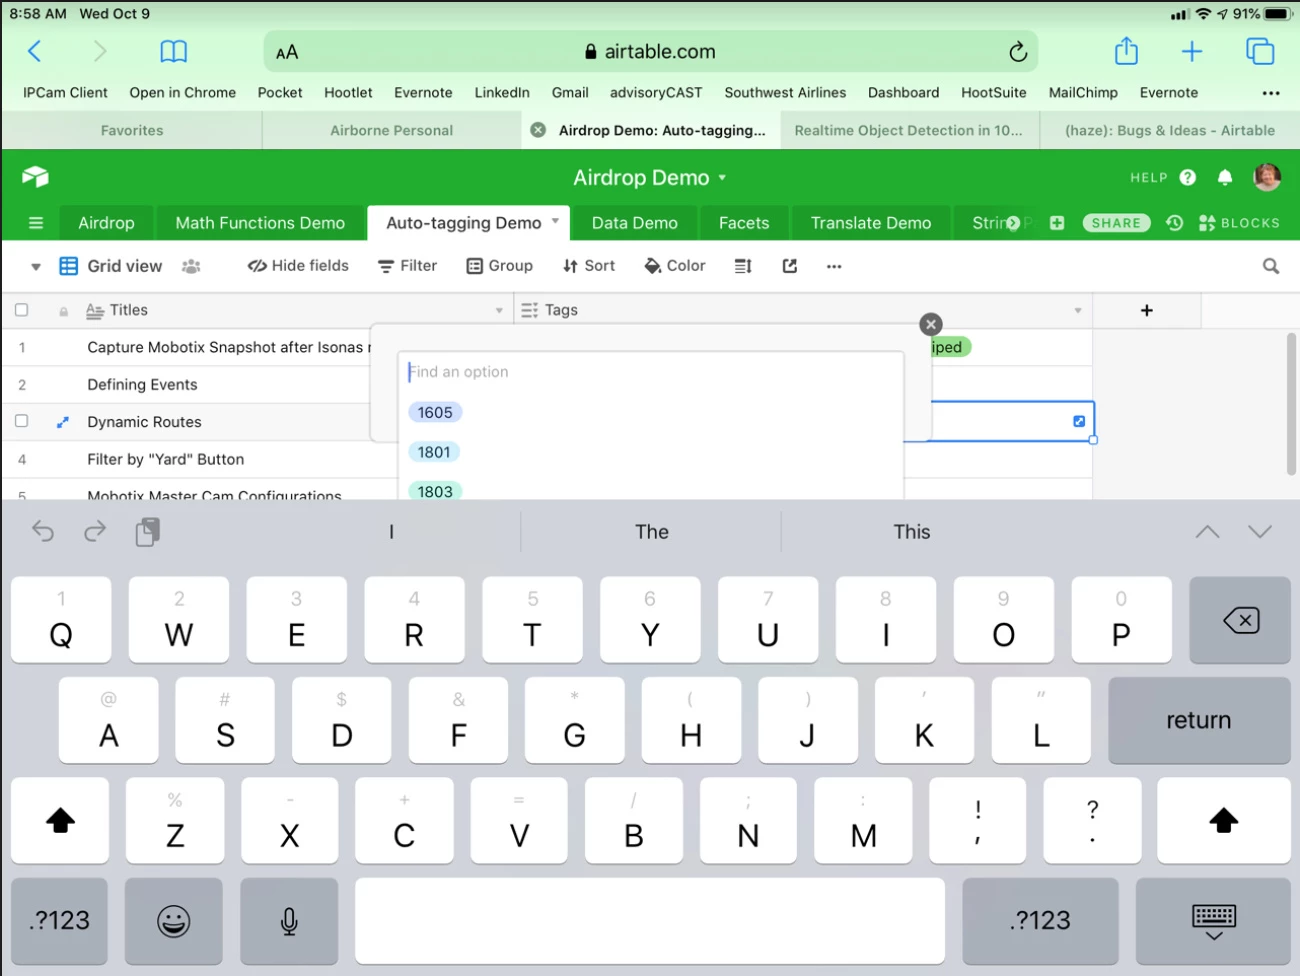Expand the Dynamic Routes record
1300x976 pixels.
(63, 422)
